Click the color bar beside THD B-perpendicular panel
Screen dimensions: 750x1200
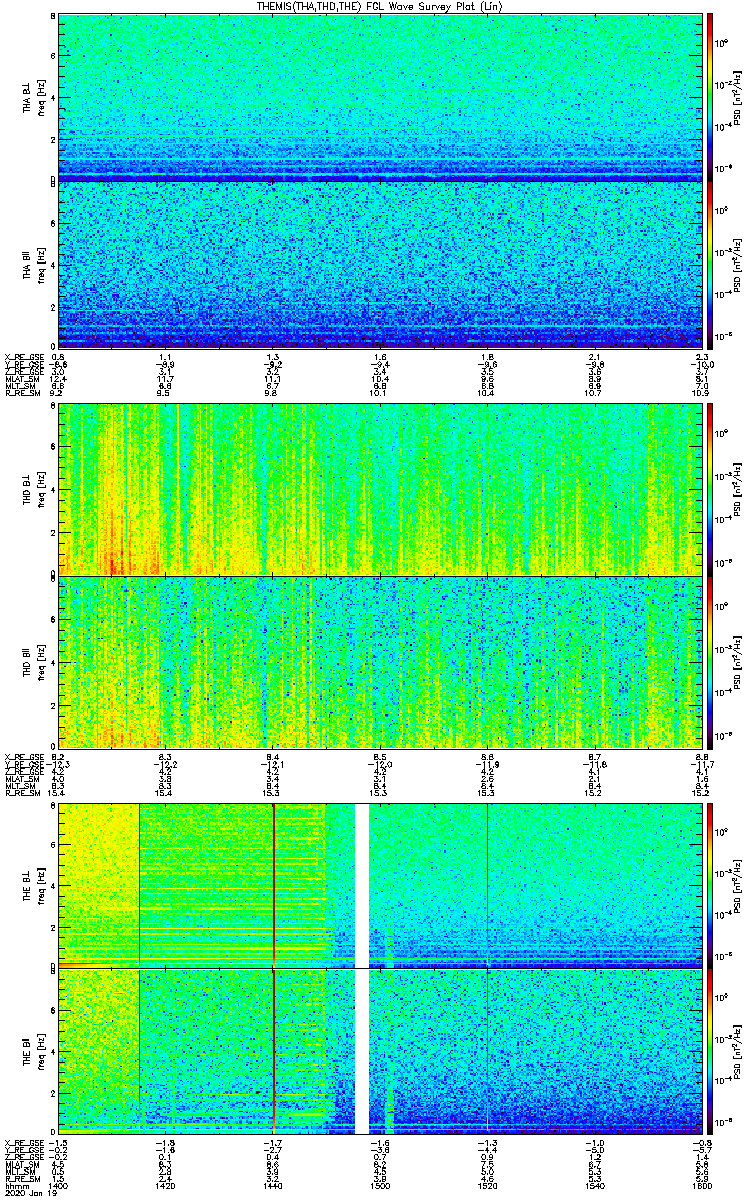point(710,488)
